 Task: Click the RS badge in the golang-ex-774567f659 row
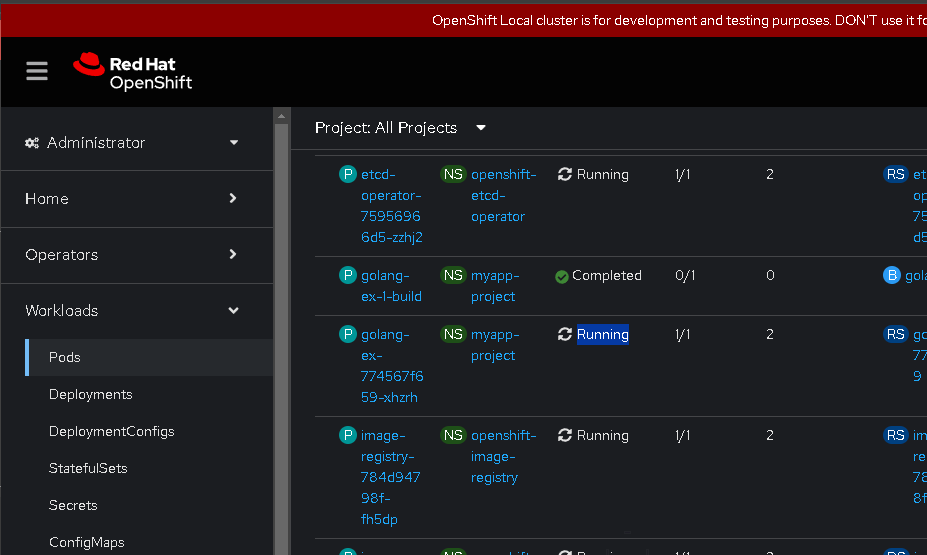coord(896,335)
